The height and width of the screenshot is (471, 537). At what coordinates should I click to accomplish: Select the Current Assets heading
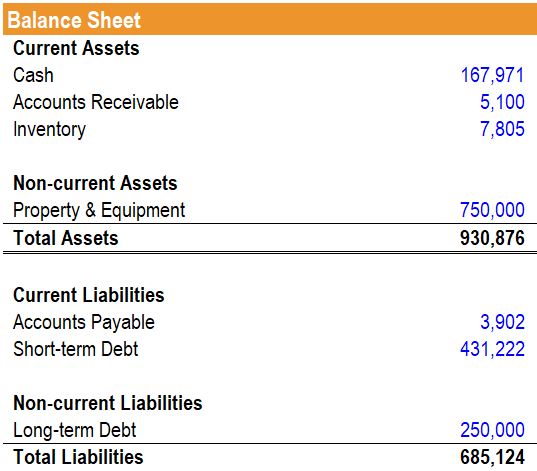(x=76, y=48)
